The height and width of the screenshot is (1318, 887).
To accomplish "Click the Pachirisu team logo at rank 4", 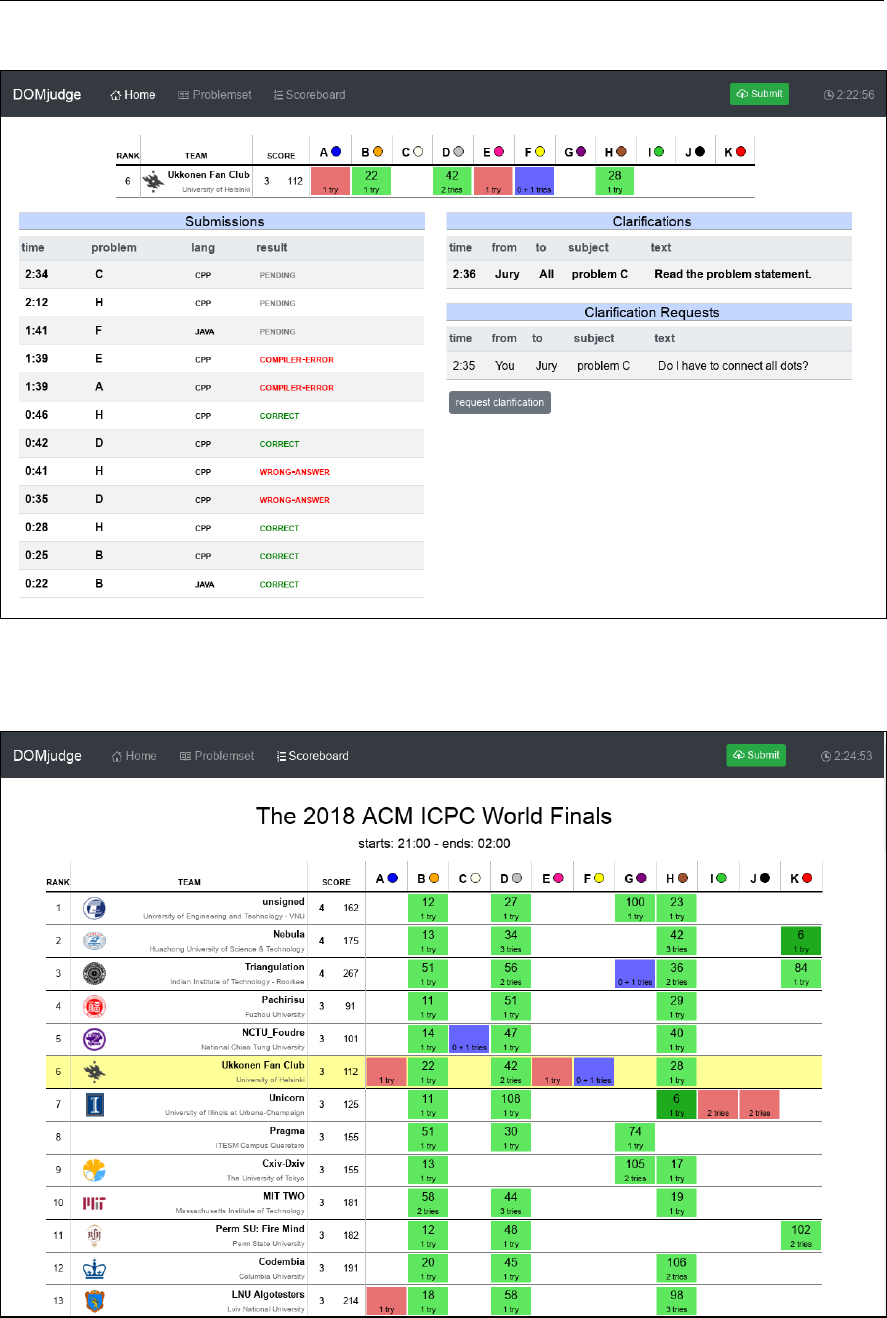I will point(94,1007).
